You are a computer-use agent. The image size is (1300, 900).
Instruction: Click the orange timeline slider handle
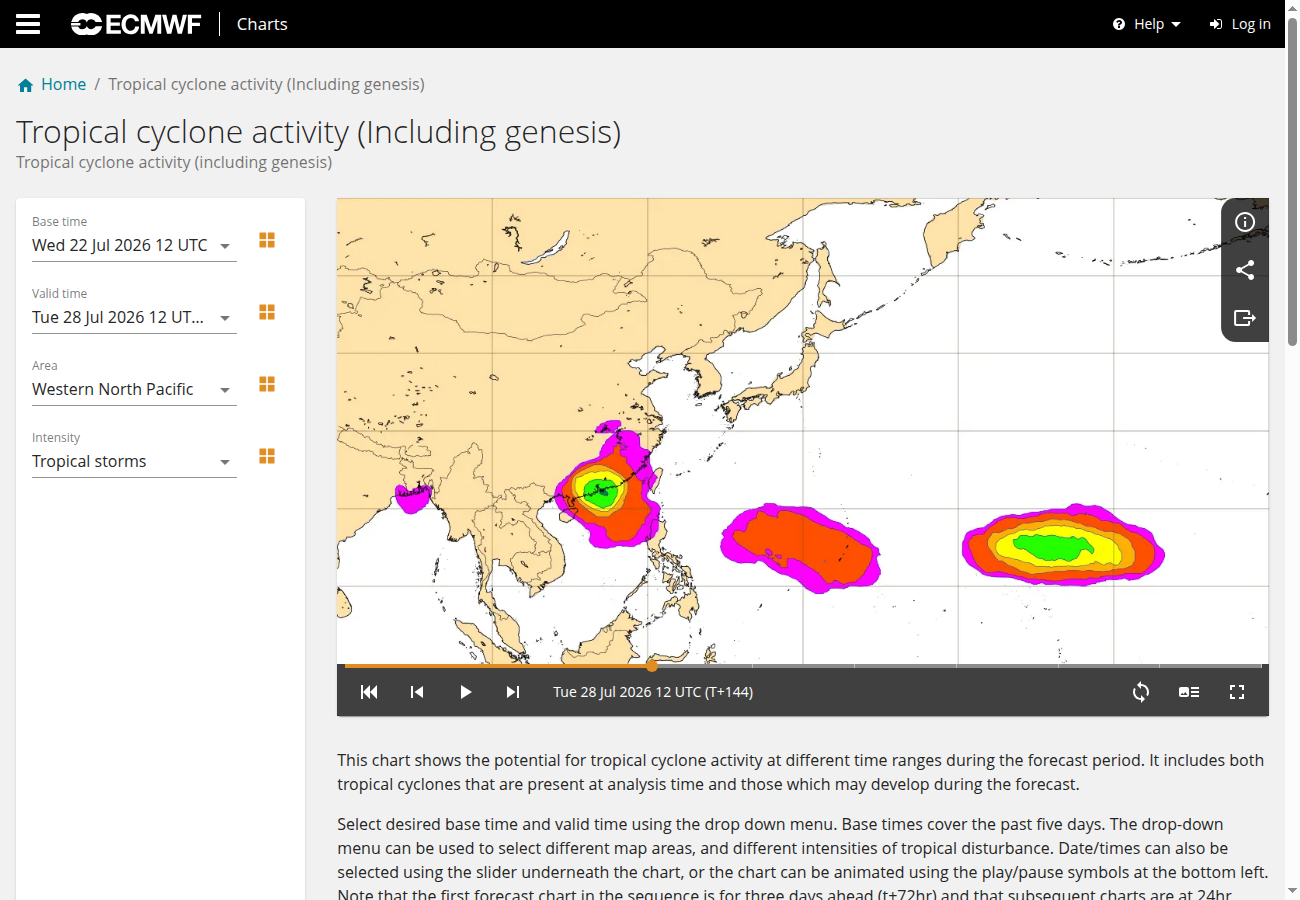652,665
